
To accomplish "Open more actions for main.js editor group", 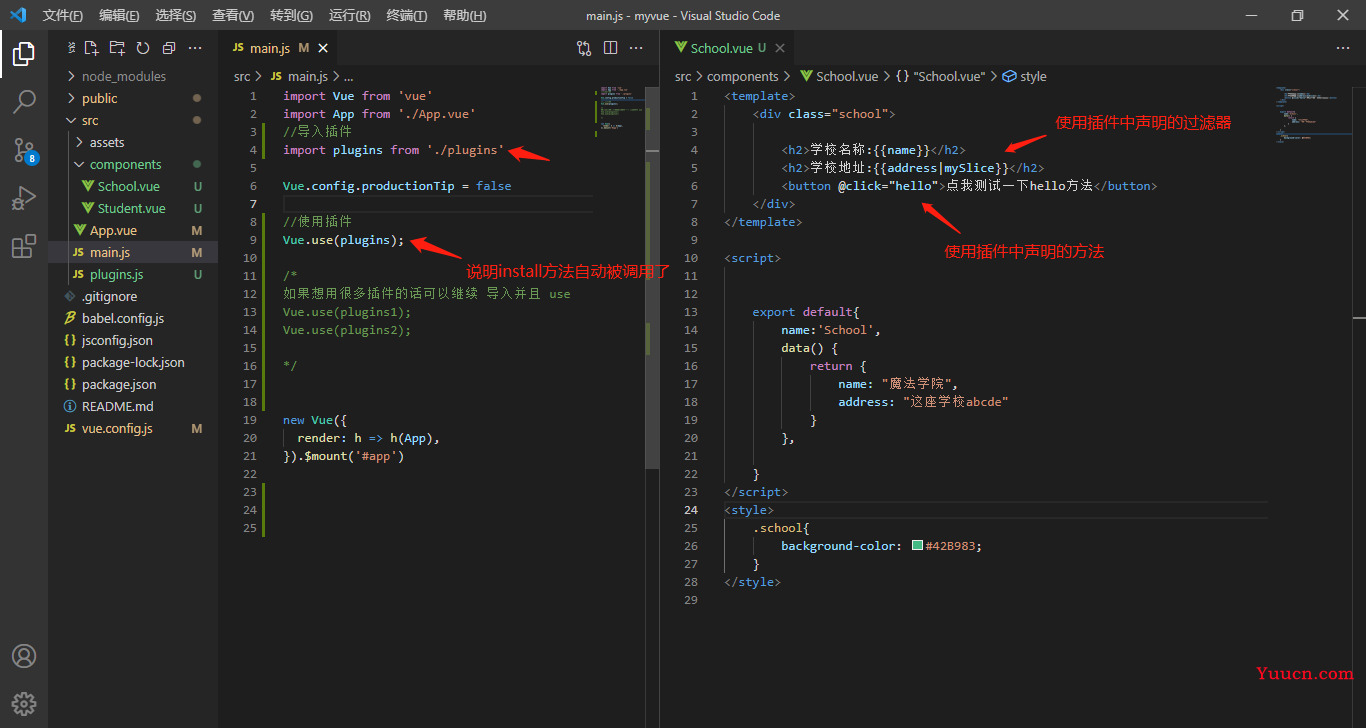I will (x=636, y=48).
